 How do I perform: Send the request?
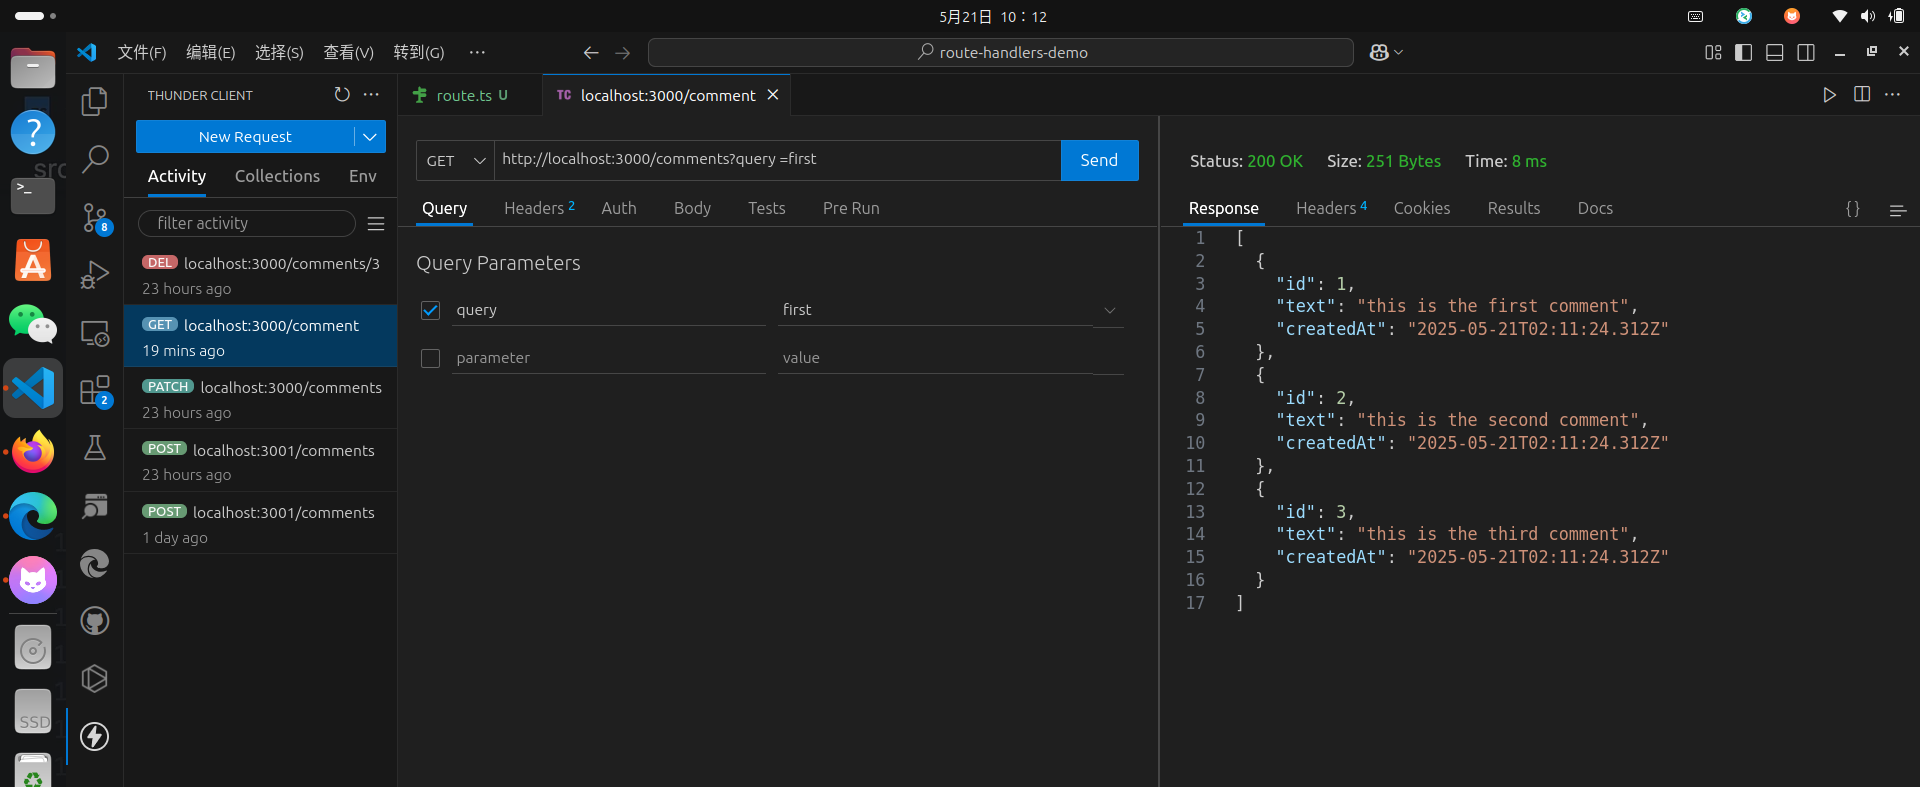coord(1098,160)
